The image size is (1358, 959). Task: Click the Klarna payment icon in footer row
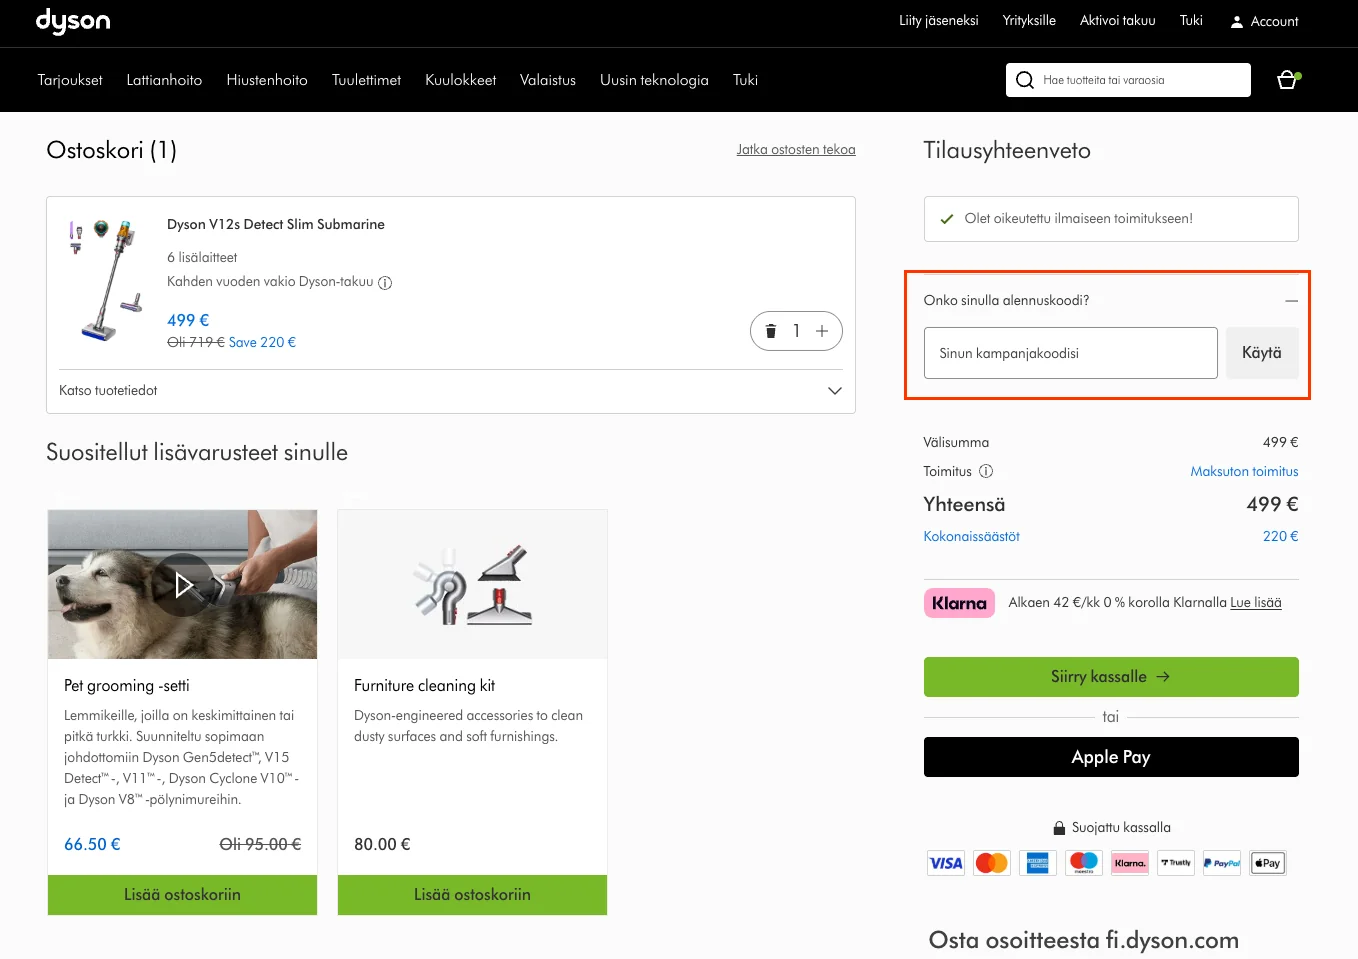pyautogui.click(x=1130, y=863)
